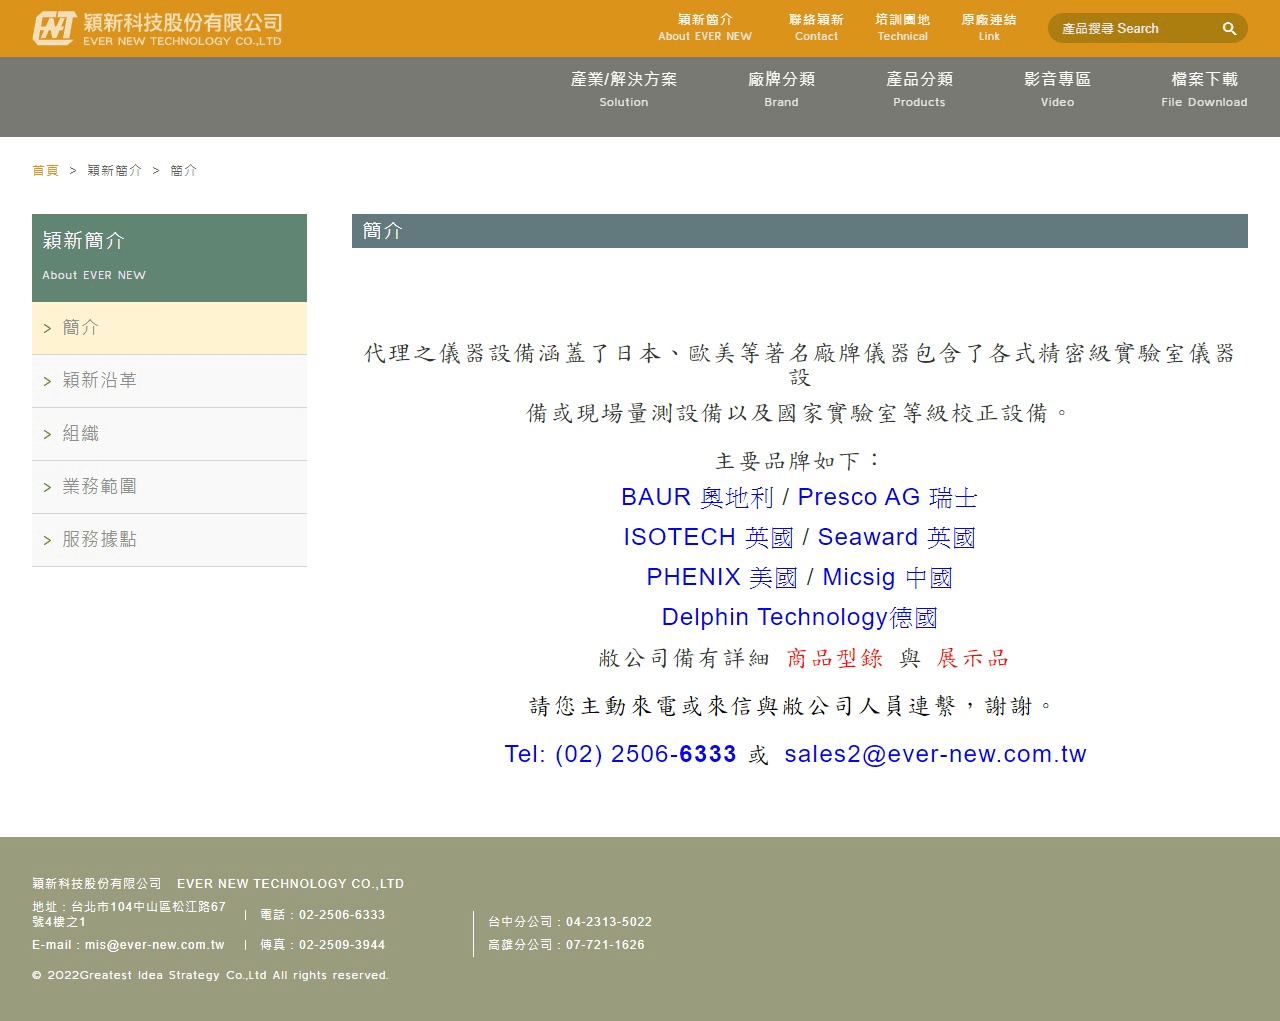Click the footer phone 02-2506-6333
Image resolution: width=1280 pixels, height=1021 pixels.
[342, 915]
